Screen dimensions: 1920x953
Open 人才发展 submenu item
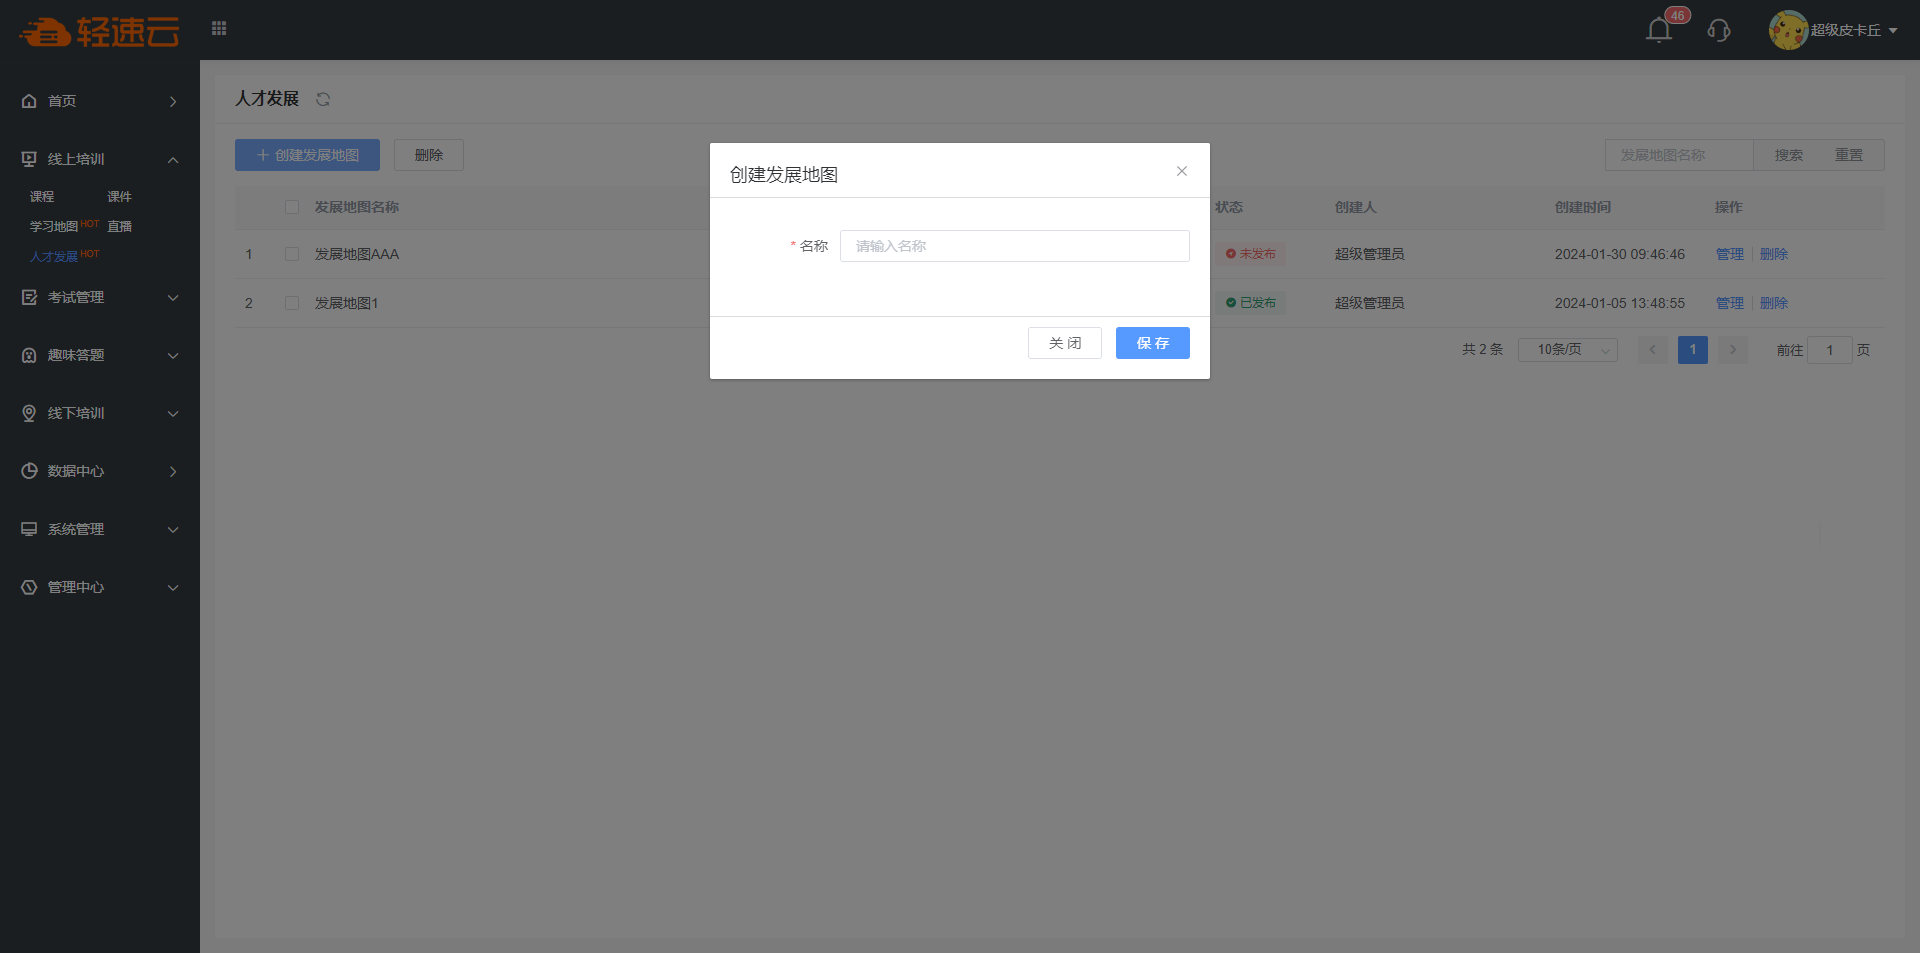pos(54,257)
